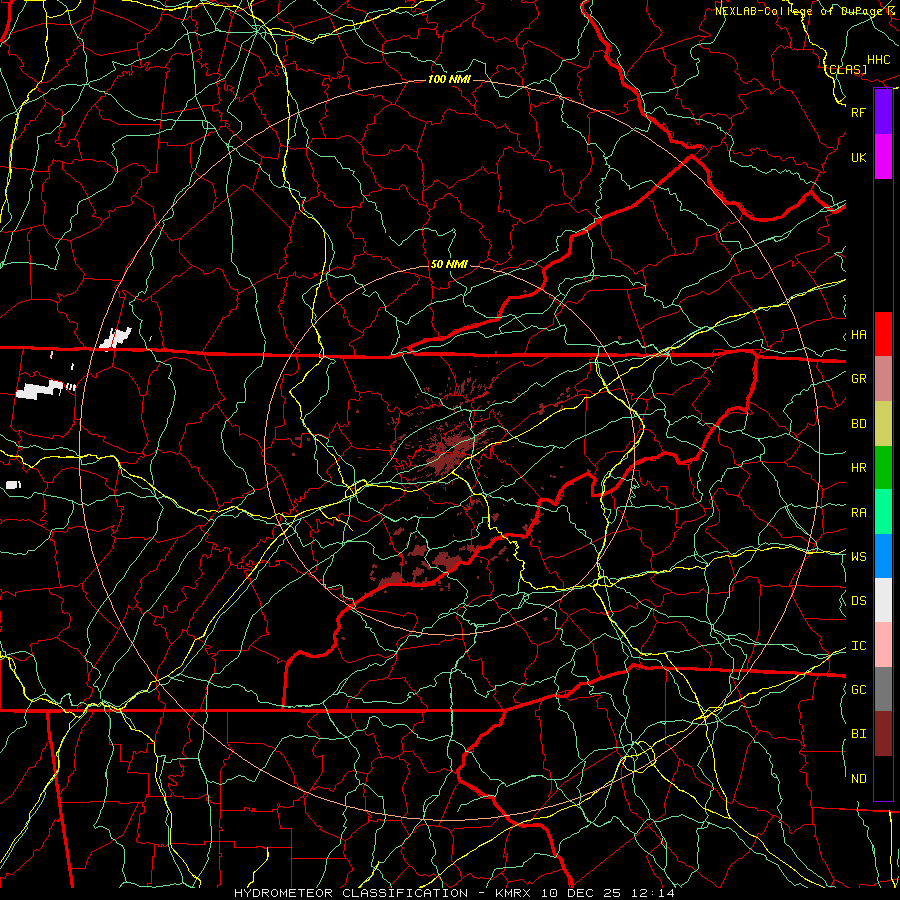Click the HYDROMETEOR CLASSIFICATION title text
This screenshot has width=900, height=900.
(351, 893)
